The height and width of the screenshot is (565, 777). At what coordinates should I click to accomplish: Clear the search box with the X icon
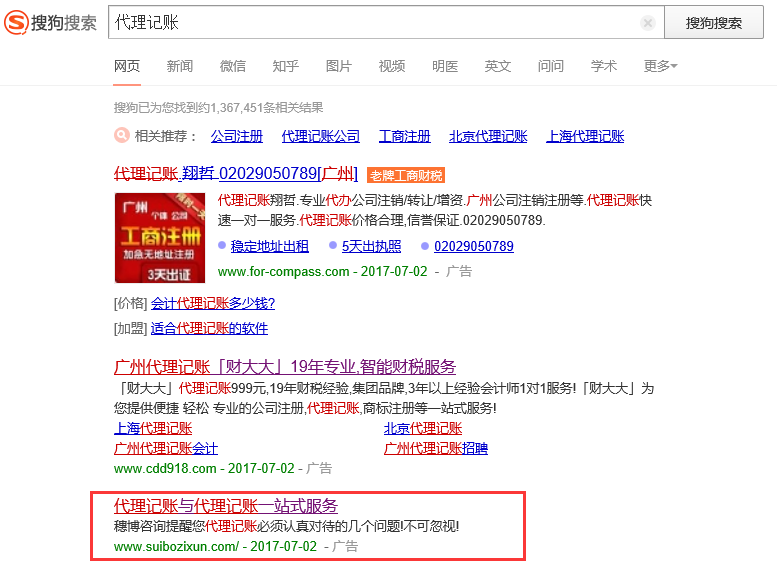(x=647, y=23)
